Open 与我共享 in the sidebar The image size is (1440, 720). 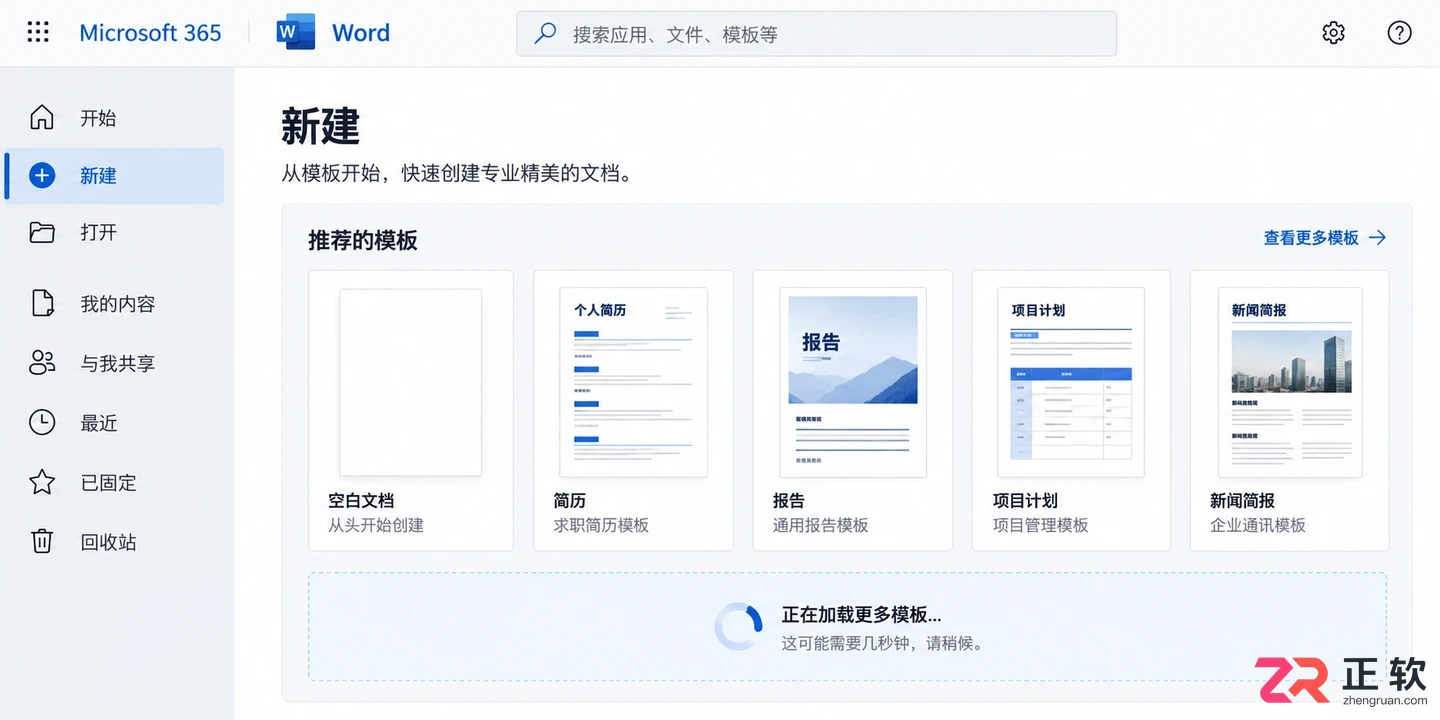tap(117, 364)
